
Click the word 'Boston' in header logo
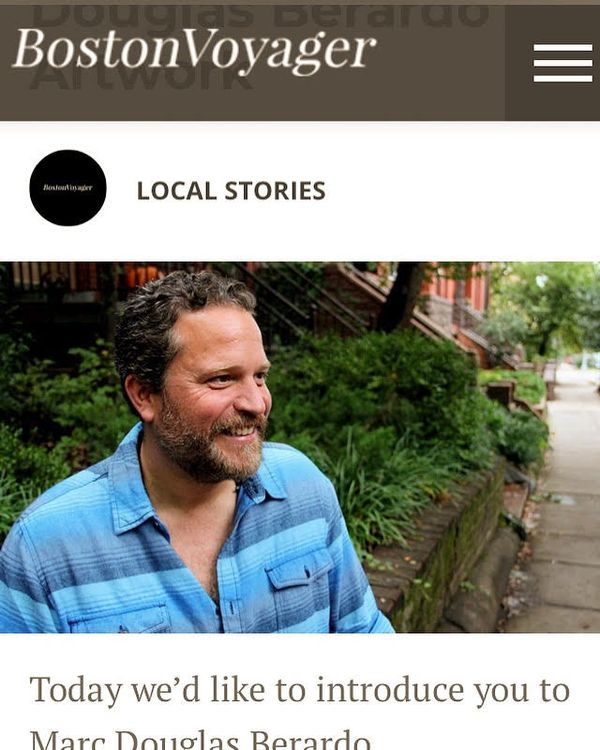98,48
